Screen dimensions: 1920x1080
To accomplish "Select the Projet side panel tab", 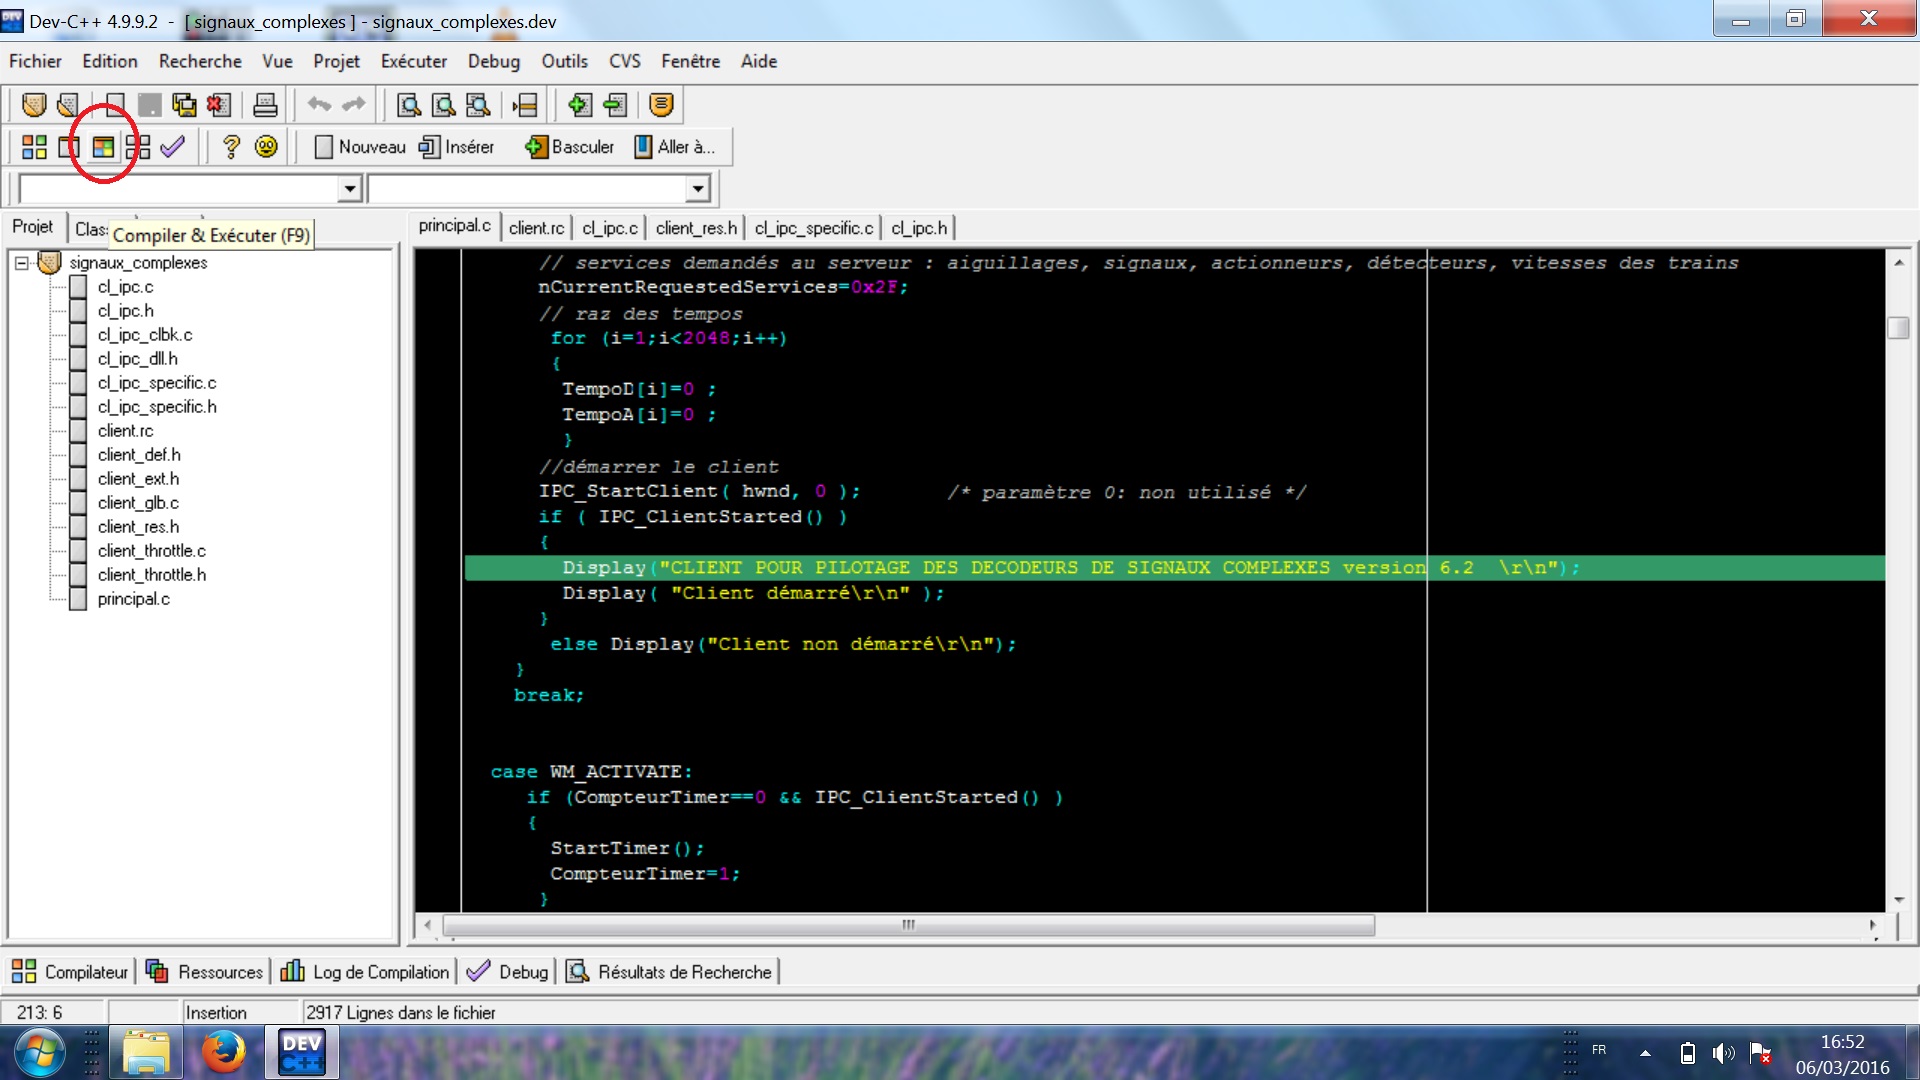I will tap(33, 227).
